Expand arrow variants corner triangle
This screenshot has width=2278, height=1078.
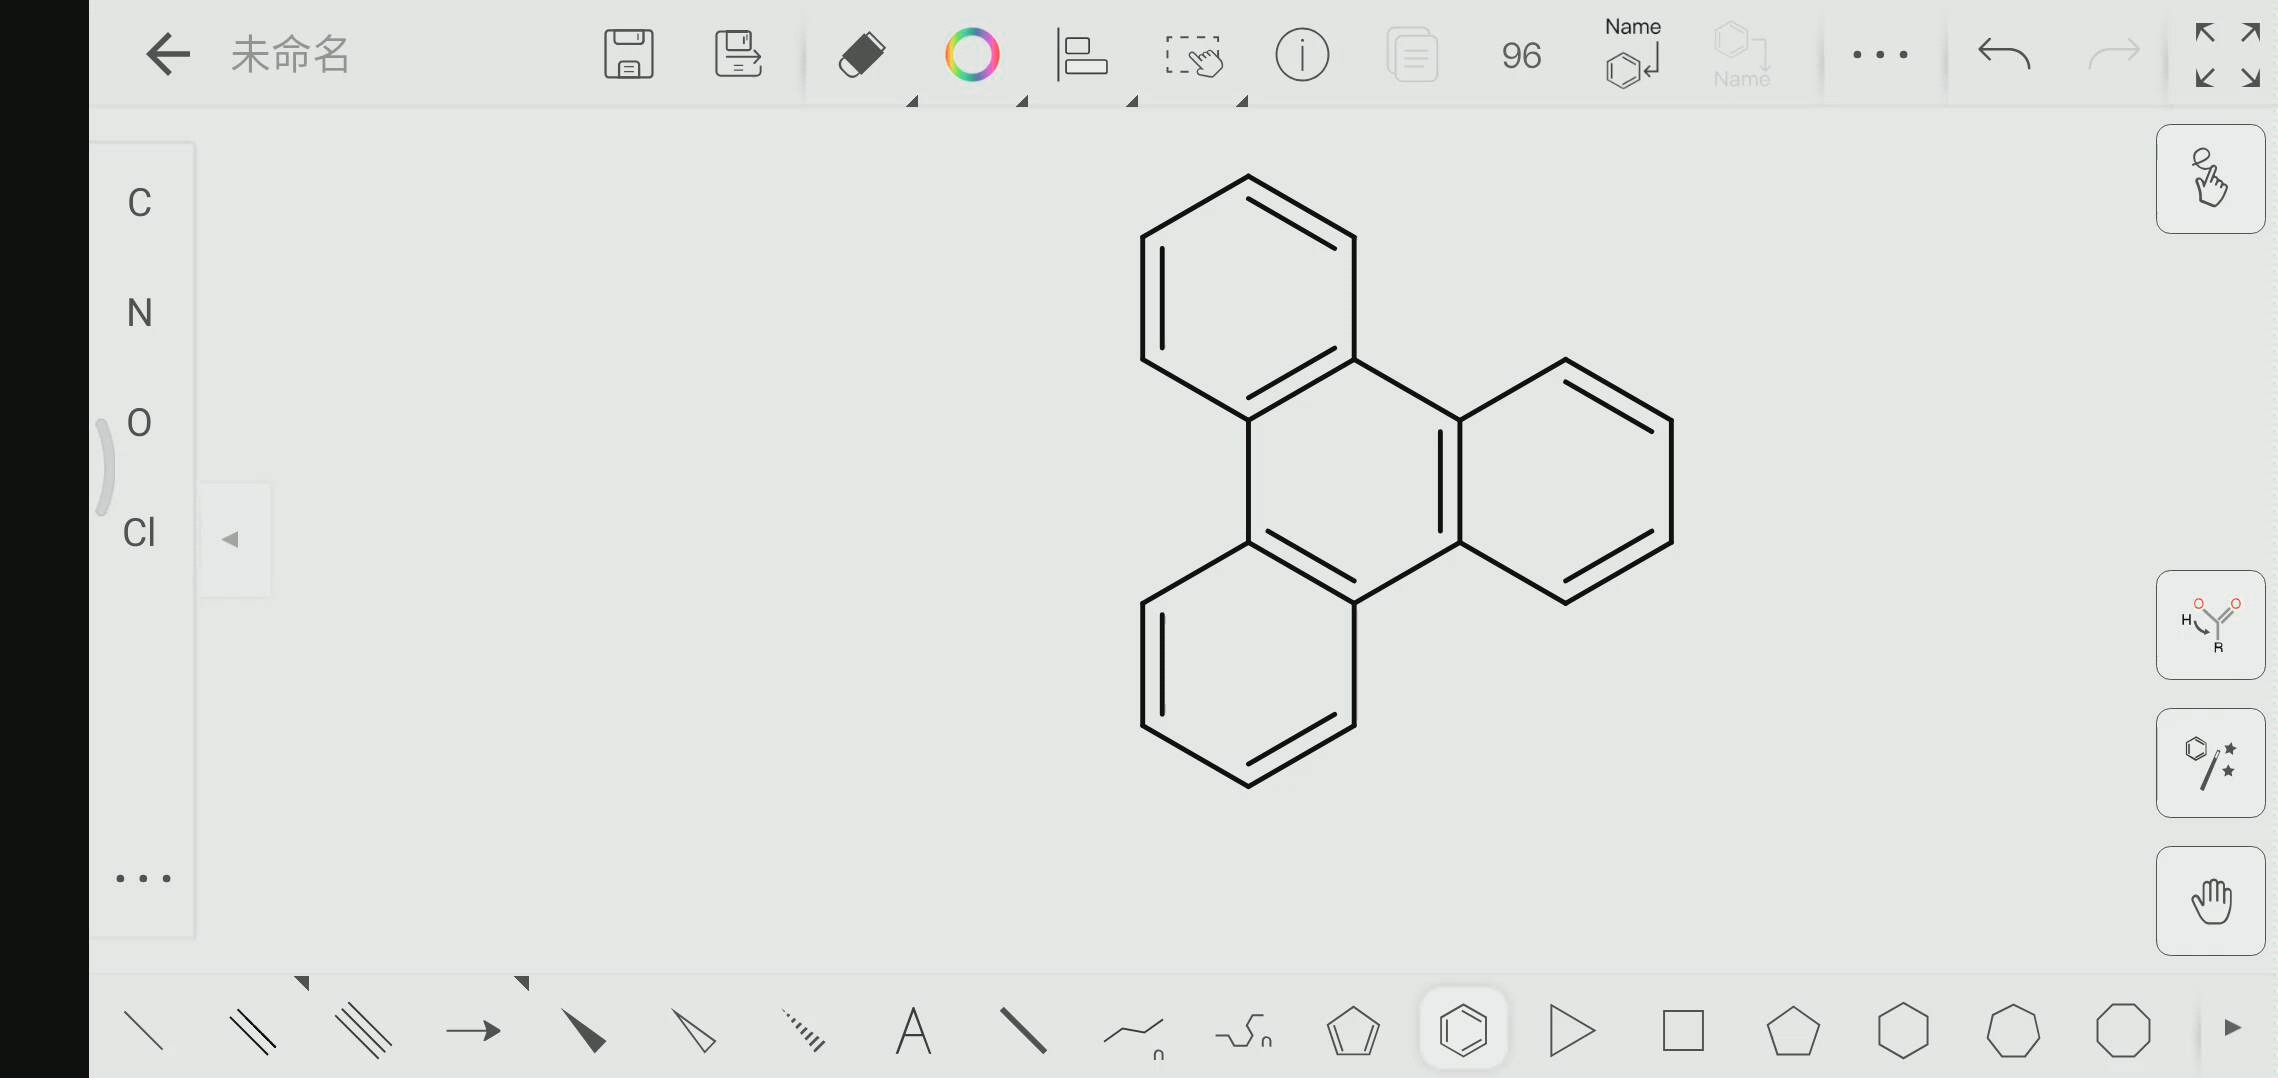(x=522, y=983)
